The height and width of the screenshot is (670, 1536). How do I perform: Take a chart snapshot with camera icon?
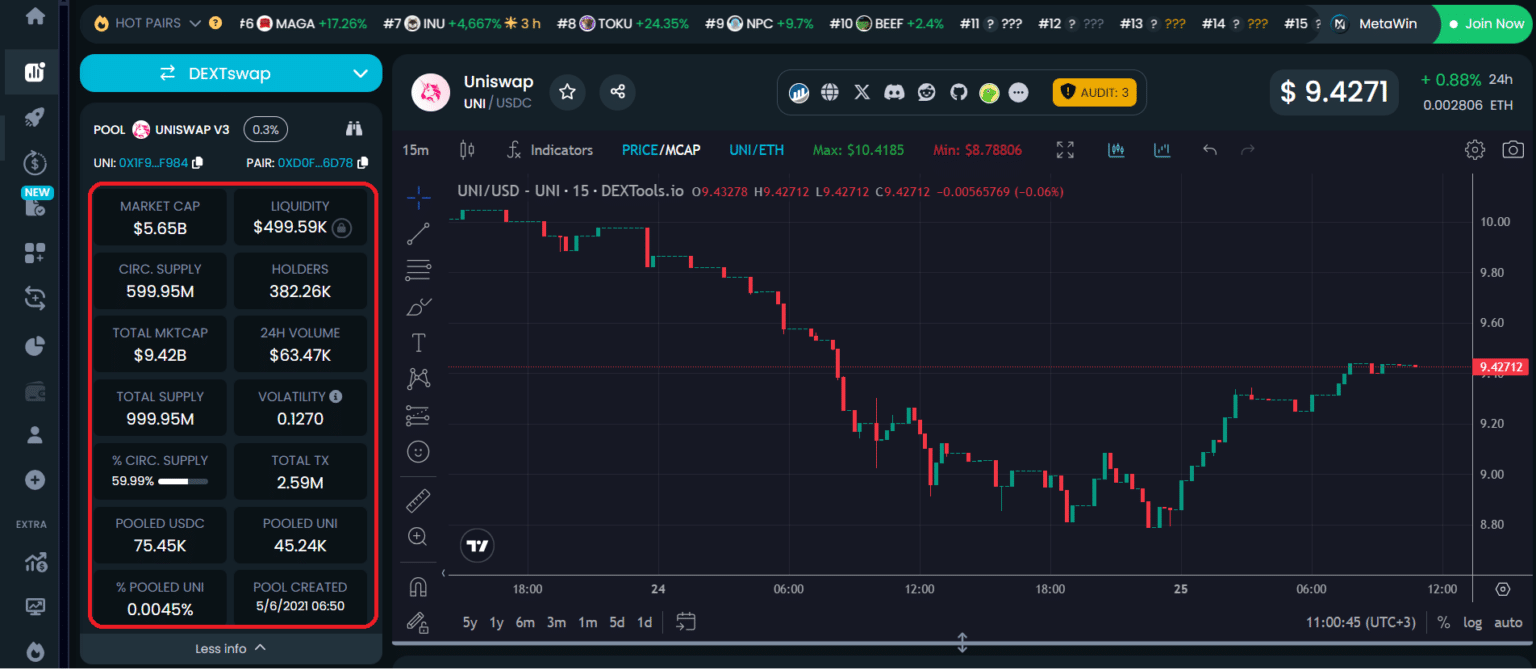1512,149
